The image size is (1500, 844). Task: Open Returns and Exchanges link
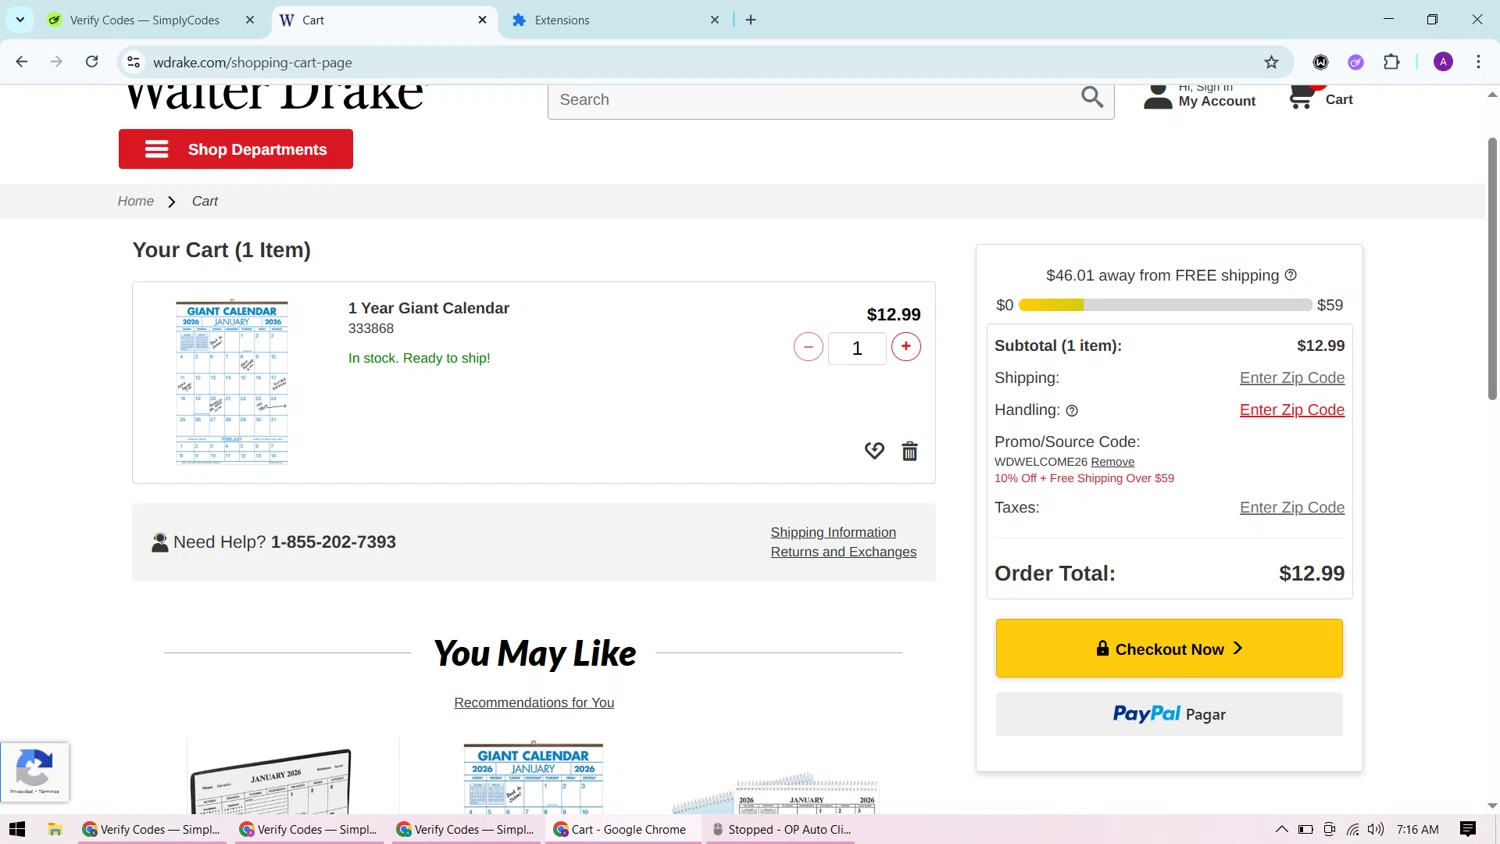point(843,552)
